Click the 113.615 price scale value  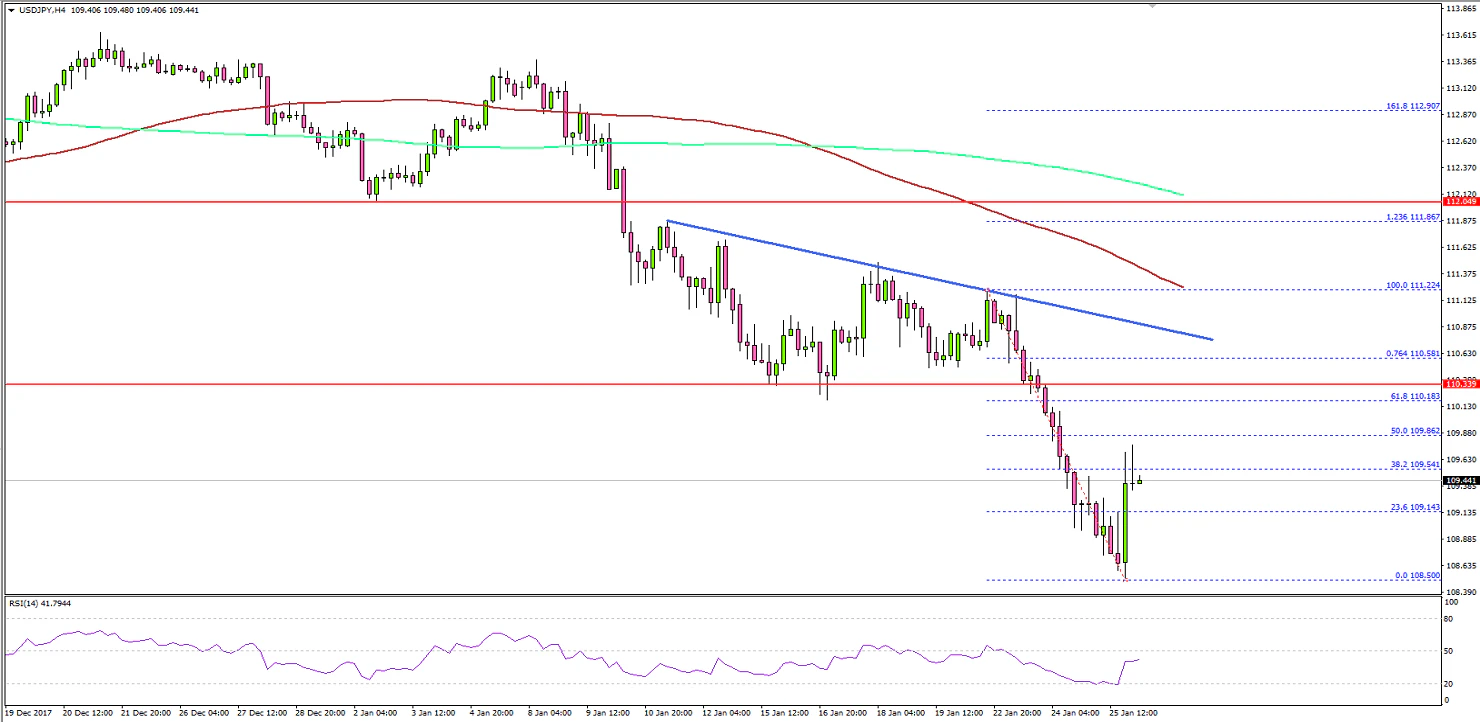1460,35
